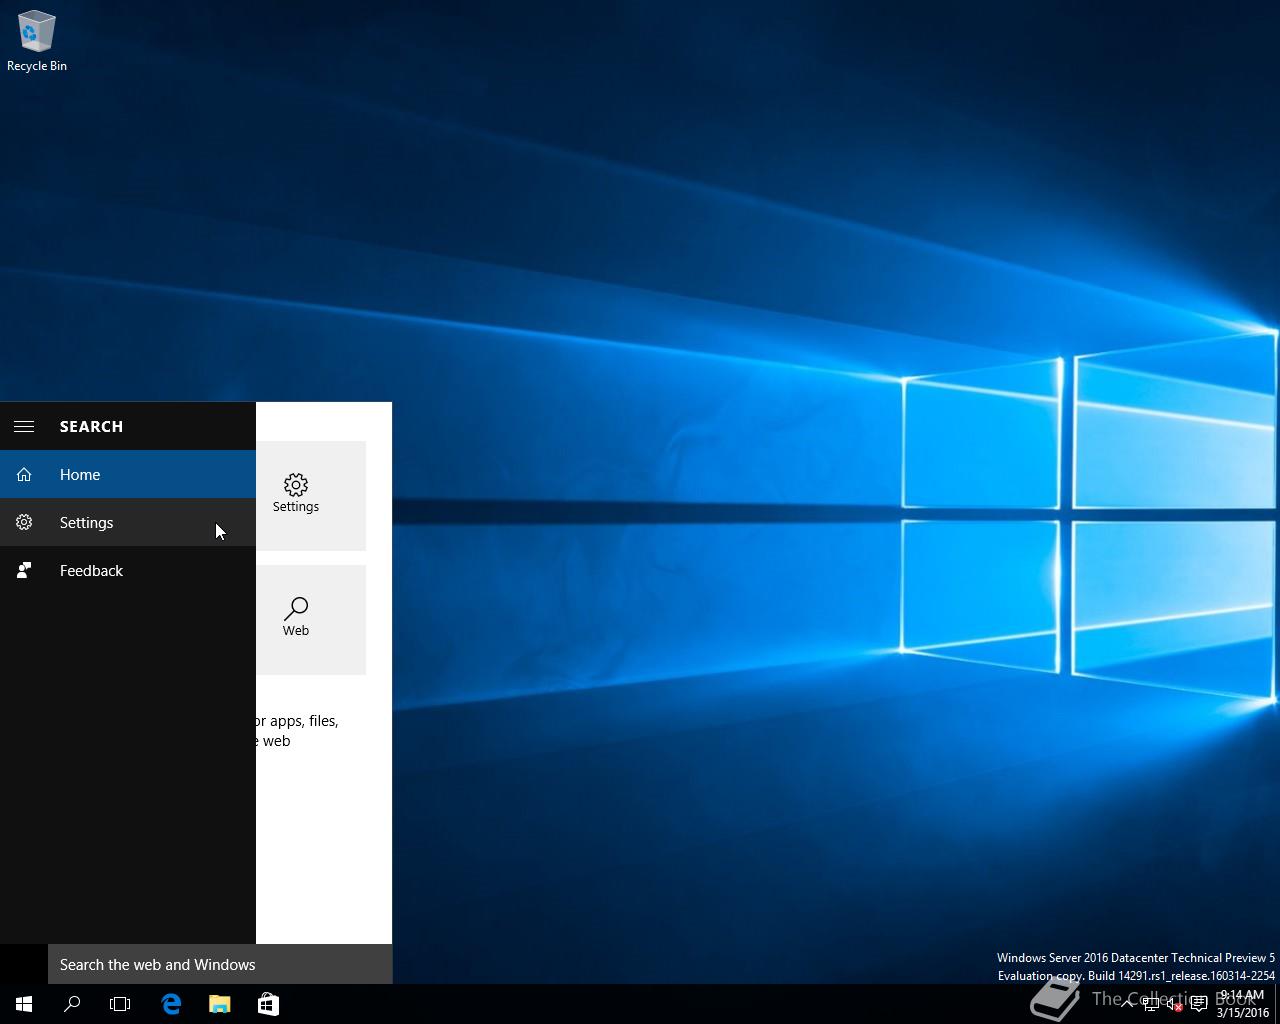
Task: Collapse the search pane via hamburger icon
Action: 24,426
